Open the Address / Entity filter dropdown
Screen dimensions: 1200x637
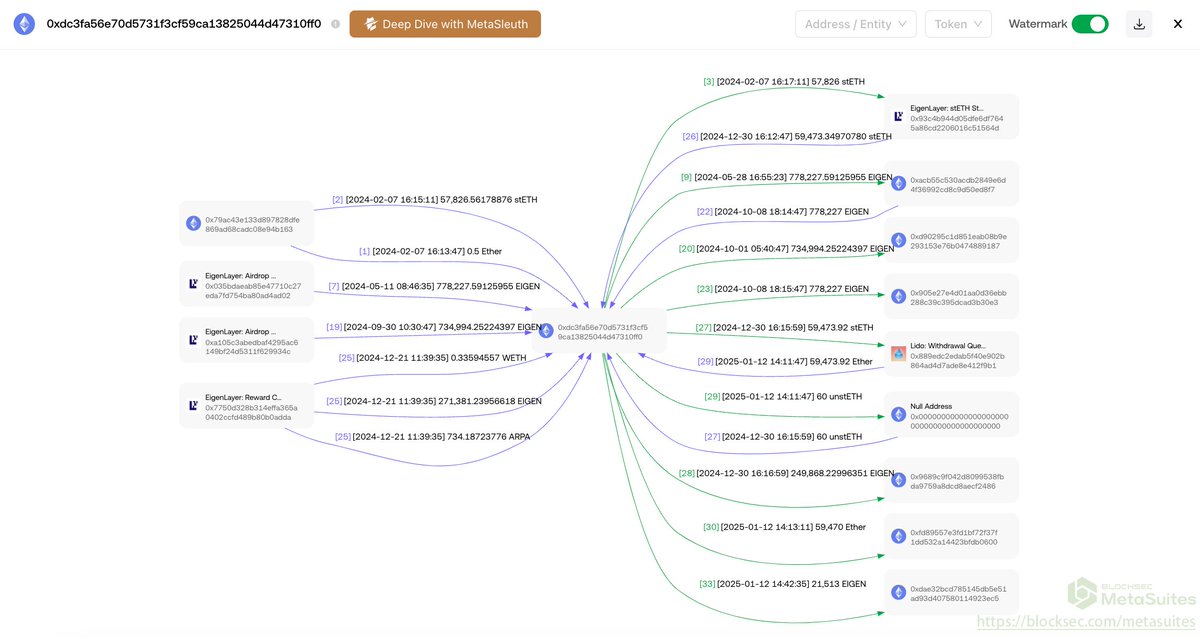856,24
